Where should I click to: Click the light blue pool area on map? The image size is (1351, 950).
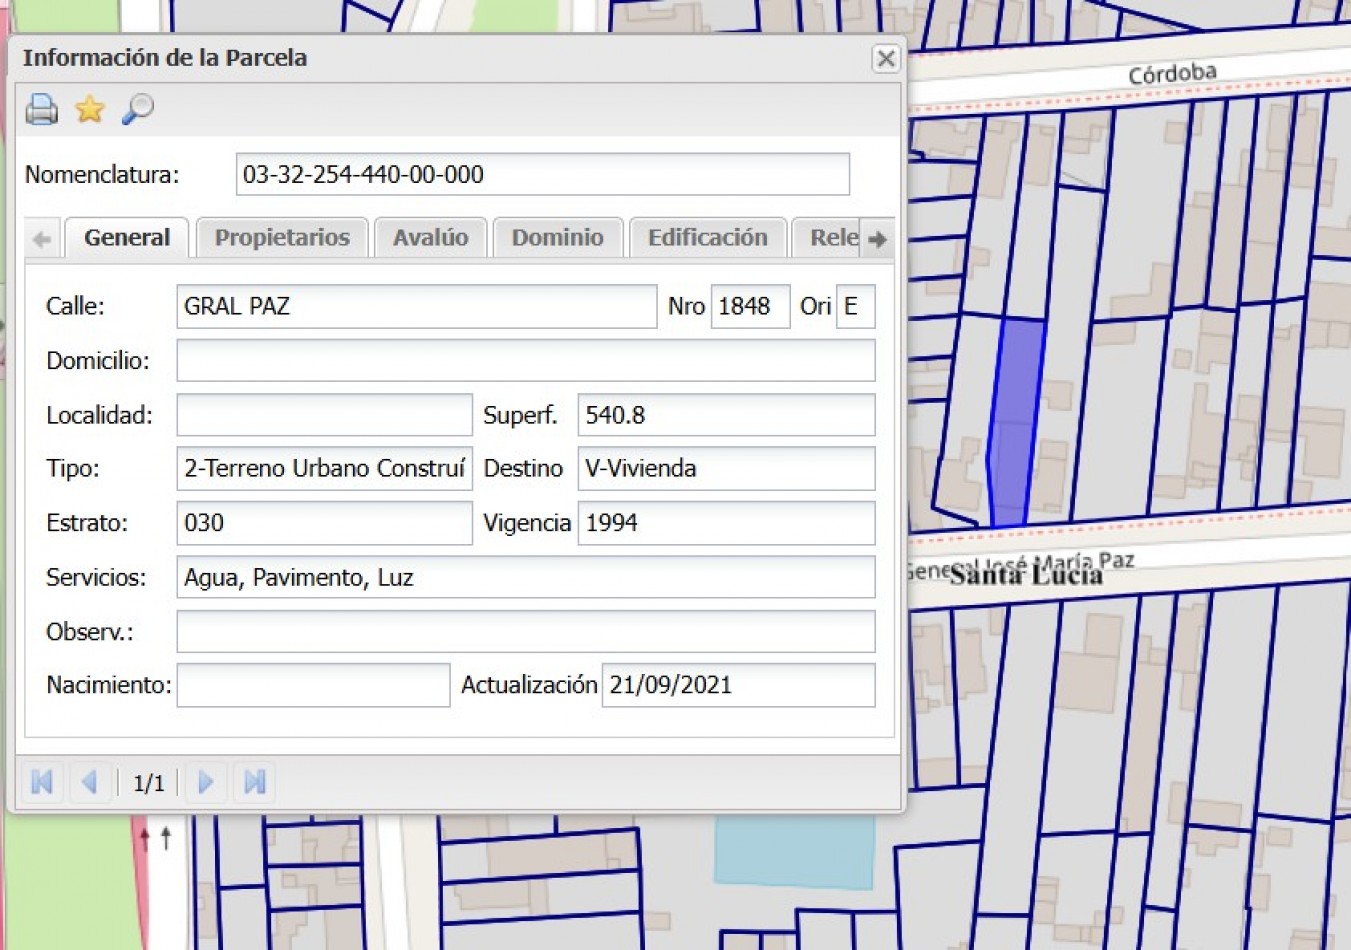(795, 852)
